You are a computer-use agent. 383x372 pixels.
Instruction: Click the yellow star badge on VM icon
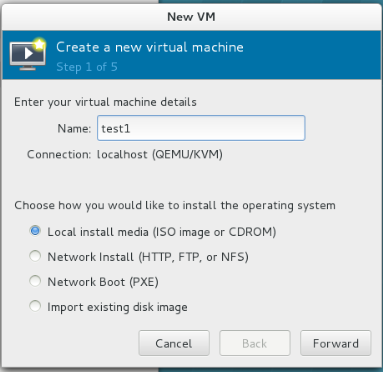[x=39, y=44]
